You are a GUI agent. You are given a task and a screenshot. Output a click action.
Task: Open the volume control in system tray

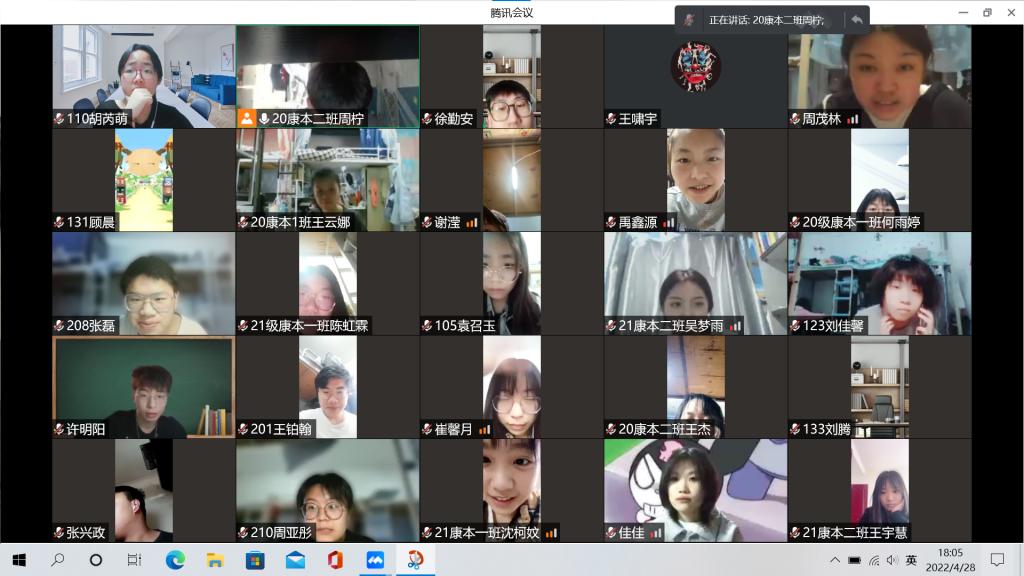(x=892, y=560)
